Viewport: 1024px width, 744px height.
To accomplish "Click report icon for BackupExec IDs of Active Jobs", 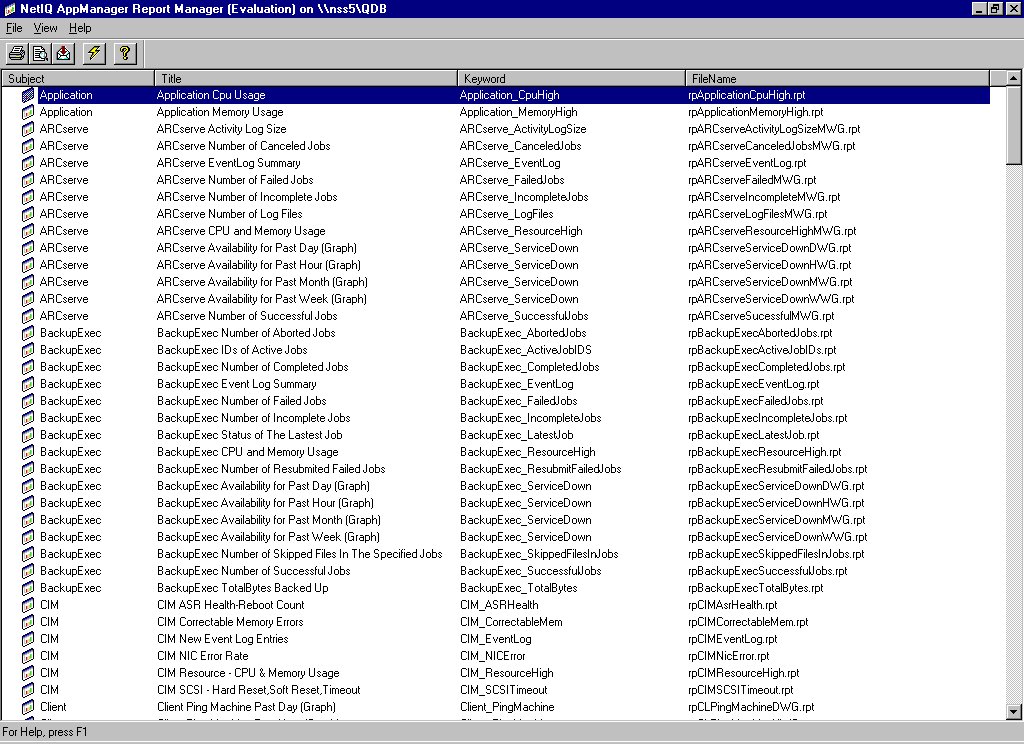I will (x=27, y=350).
